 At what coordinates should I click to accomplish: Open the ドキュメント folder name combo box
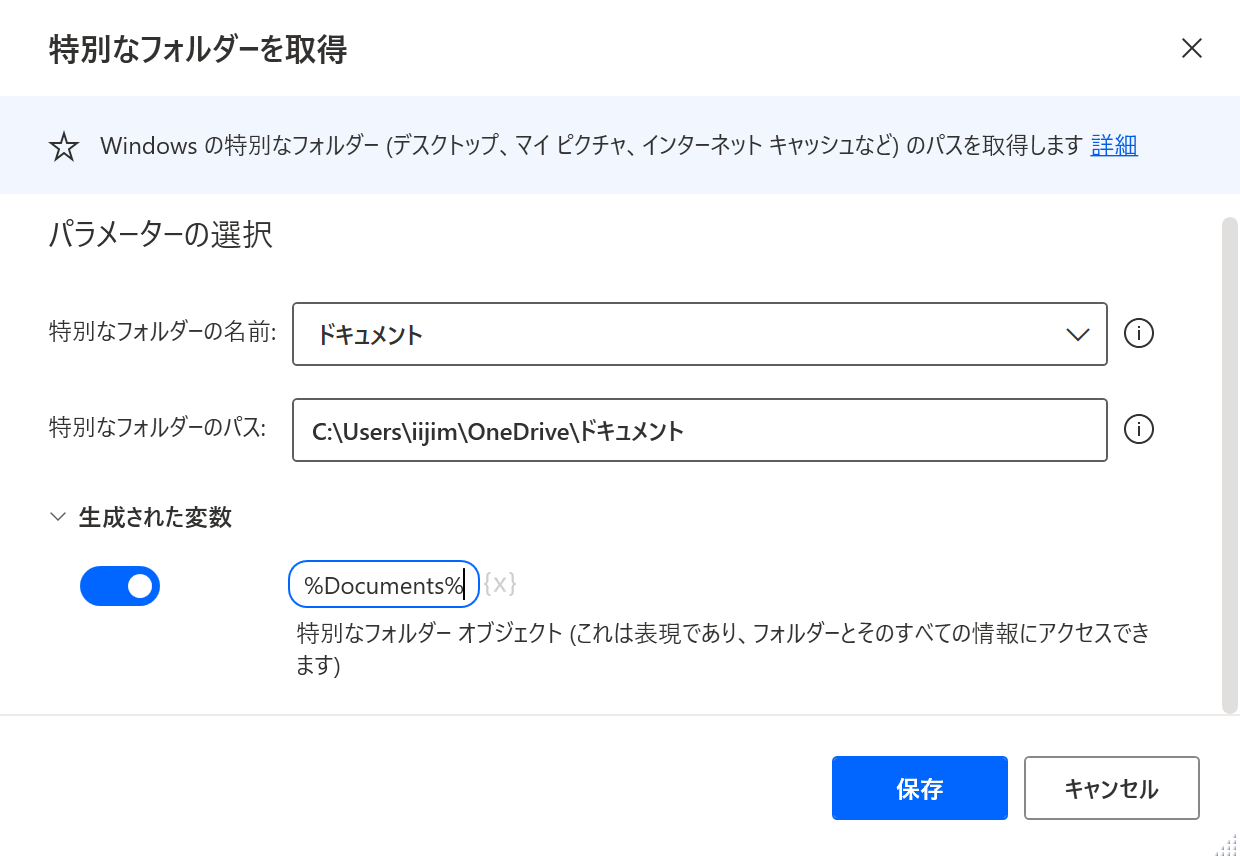[x=700, y=334]
